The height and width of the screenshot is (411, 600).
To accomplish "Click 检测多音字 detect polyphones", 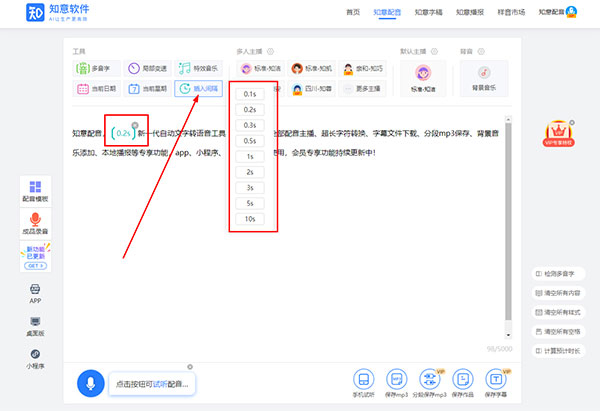I will [558, 274].
